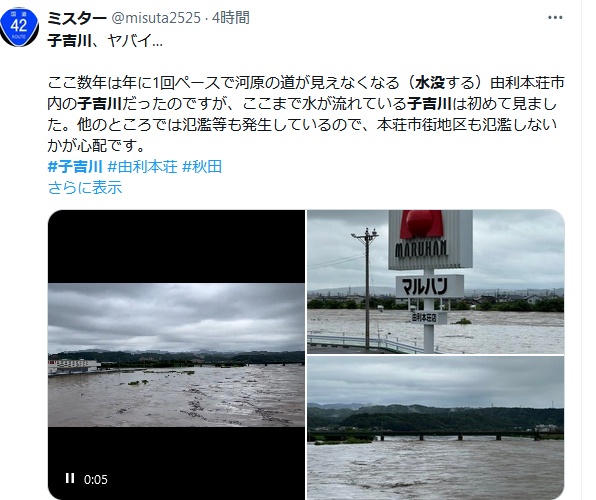
Task: Open the #子吉川 hashtag
Action: tap(75, 167)
